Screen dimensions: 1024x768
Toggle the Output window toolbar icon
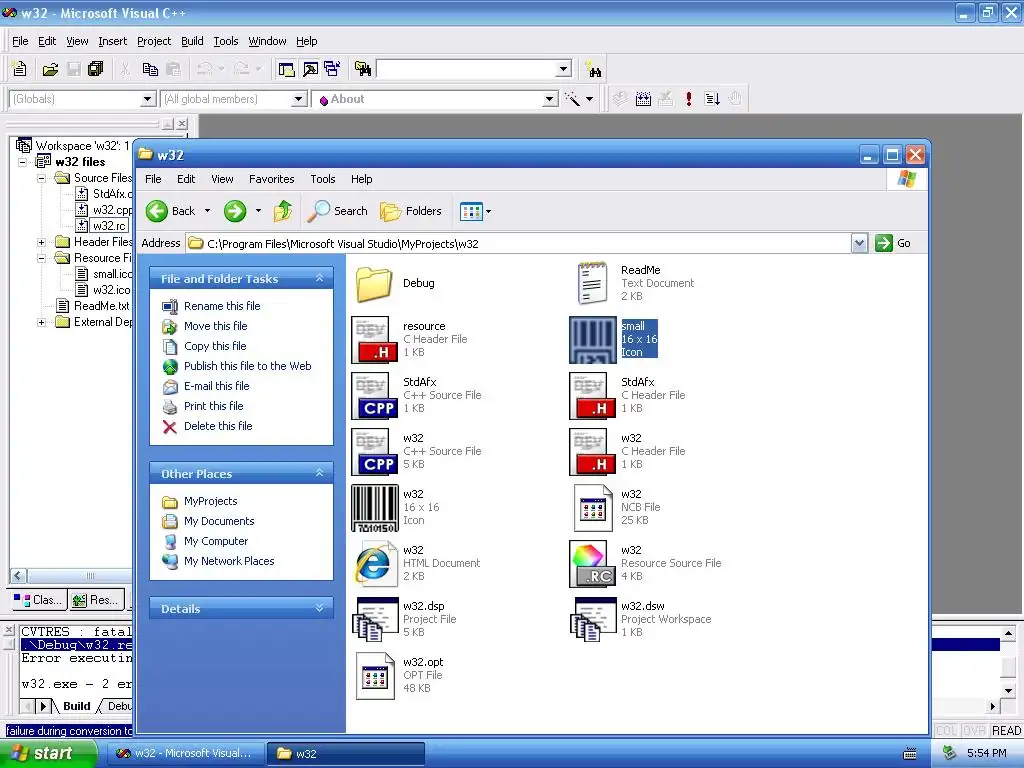pyautogui.click(x=310, y=69)
